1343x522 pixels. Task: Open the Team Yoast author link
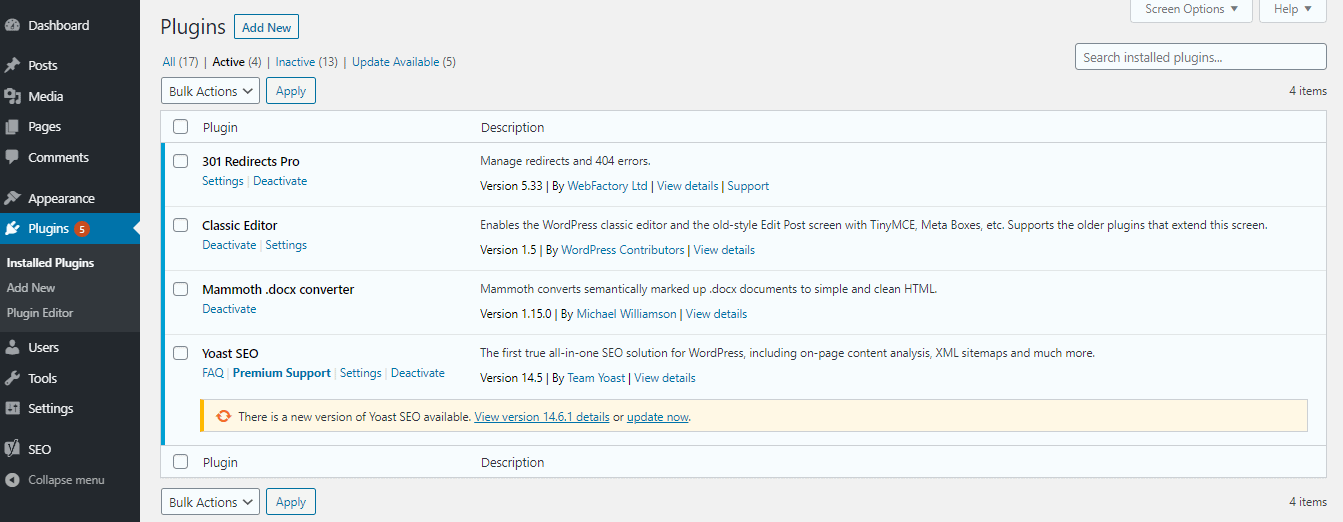click(x=596, y=378)
